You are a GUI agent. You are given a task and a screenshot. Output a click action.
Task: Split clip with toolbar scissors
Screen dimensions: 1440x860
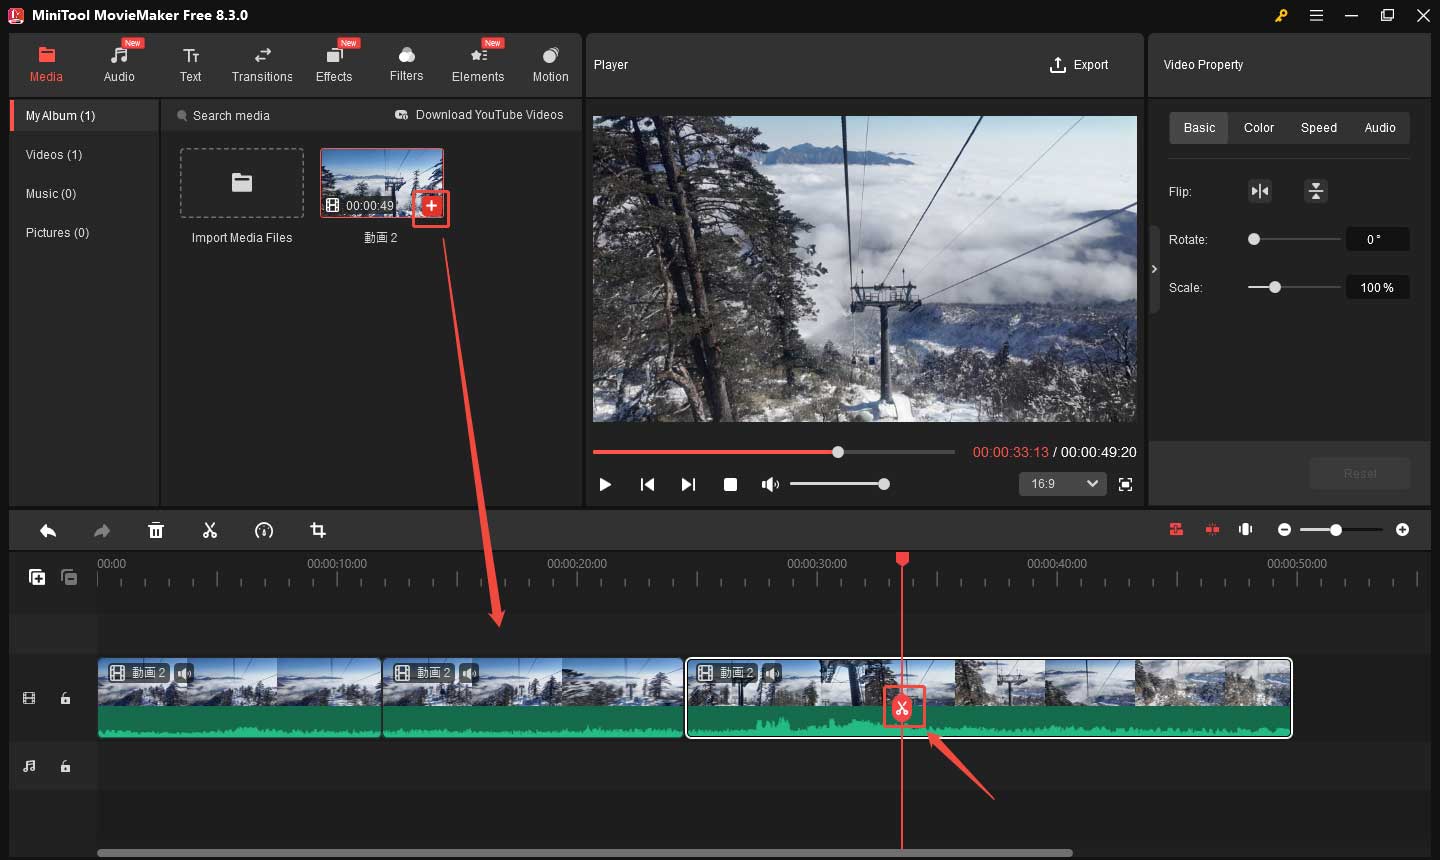210,530
